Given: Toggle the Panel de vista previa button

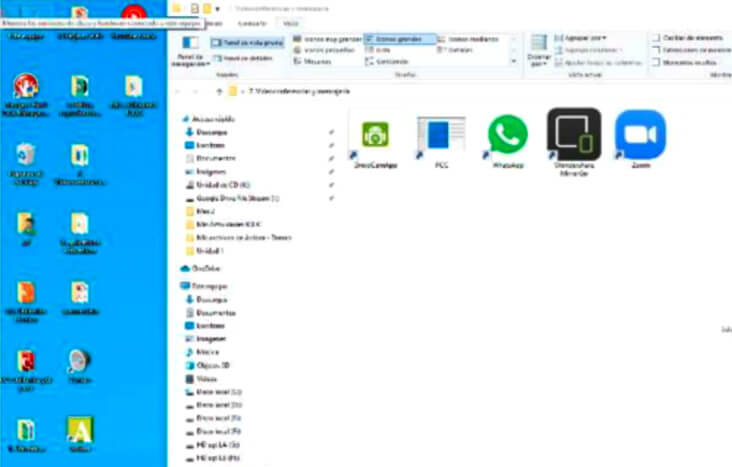Looking at the screenshot, I should pos(247,42).
